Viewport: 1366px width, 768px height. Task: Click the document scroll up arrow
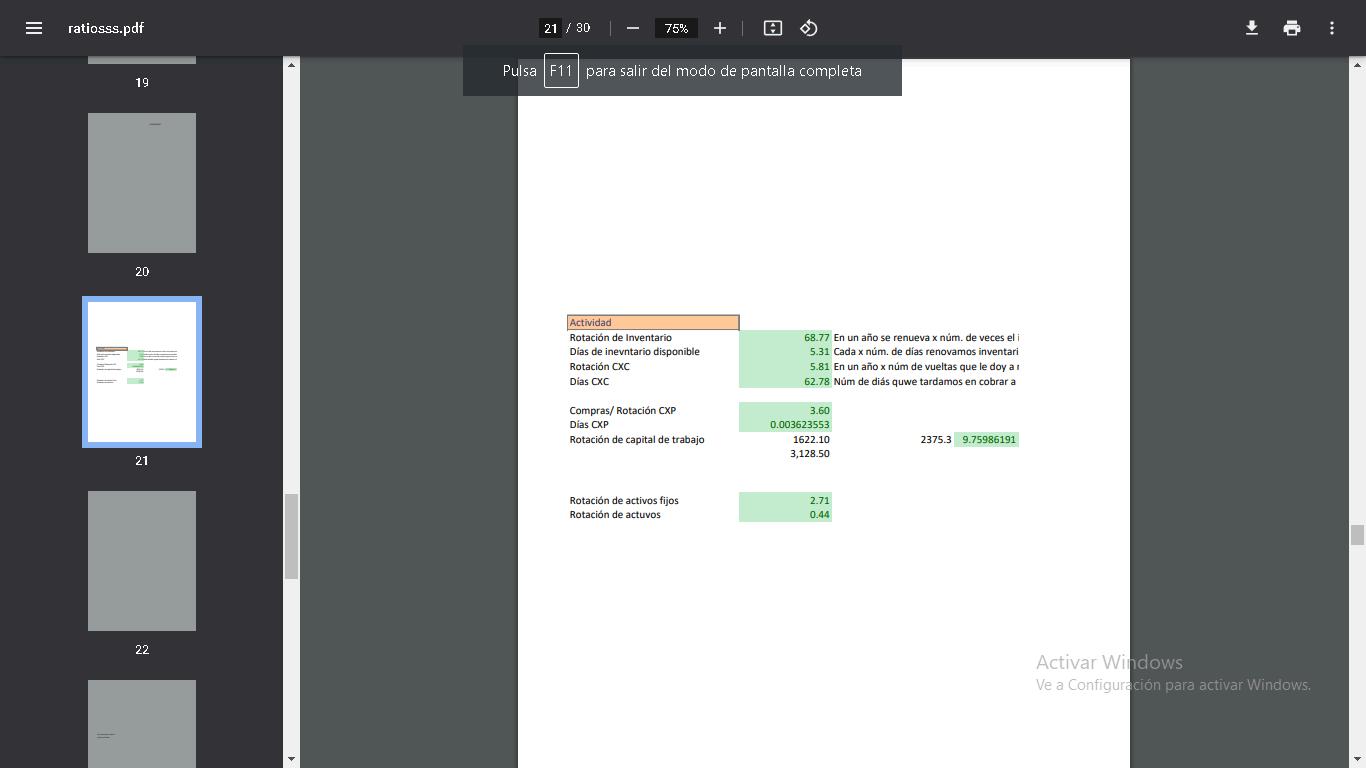pos(1358,65)
